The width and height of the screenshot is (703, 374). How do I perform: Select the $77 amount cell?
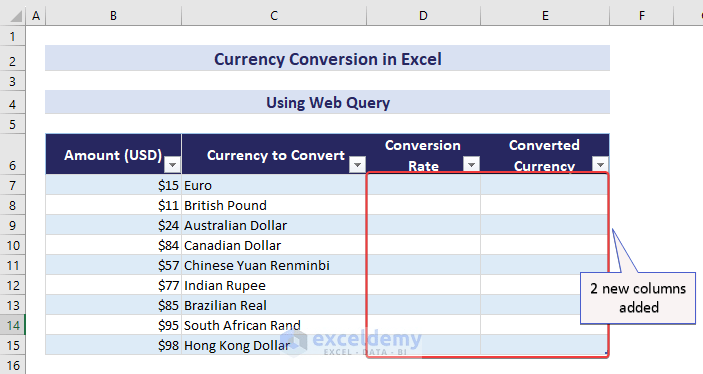coord(113,285)
